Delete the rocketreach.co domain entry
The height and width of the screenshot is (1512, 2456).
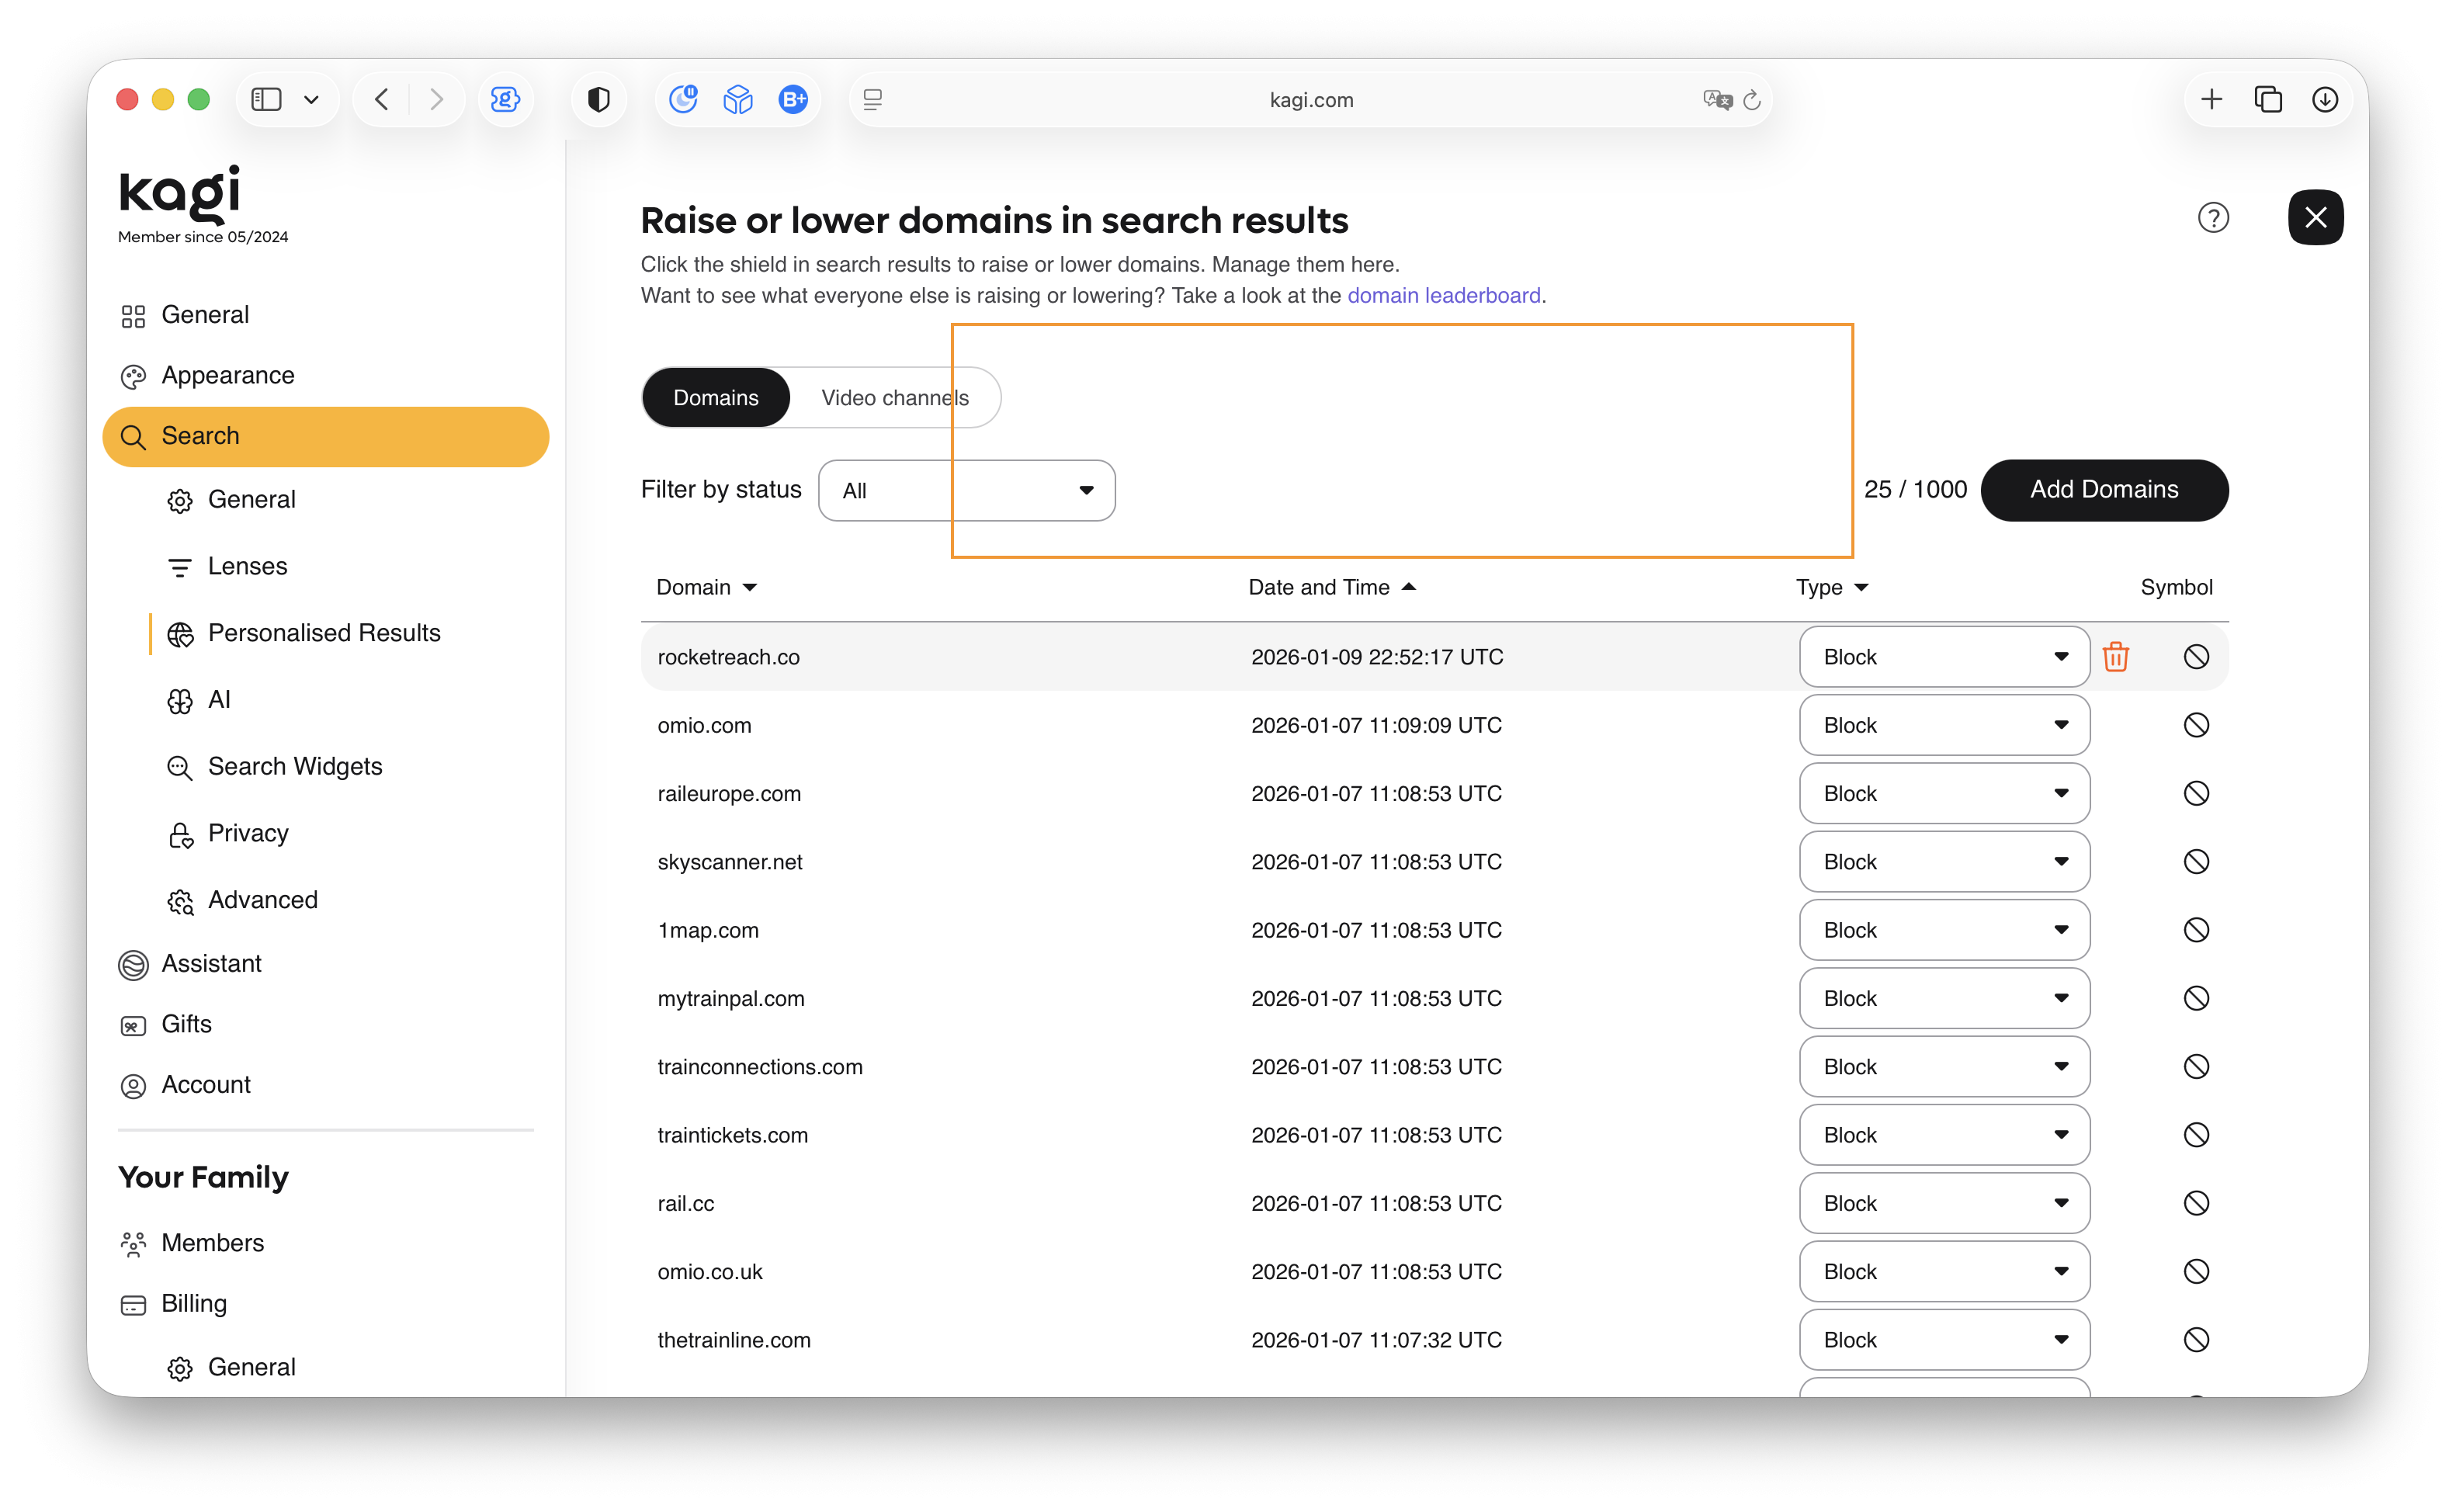click(2117, 656)
